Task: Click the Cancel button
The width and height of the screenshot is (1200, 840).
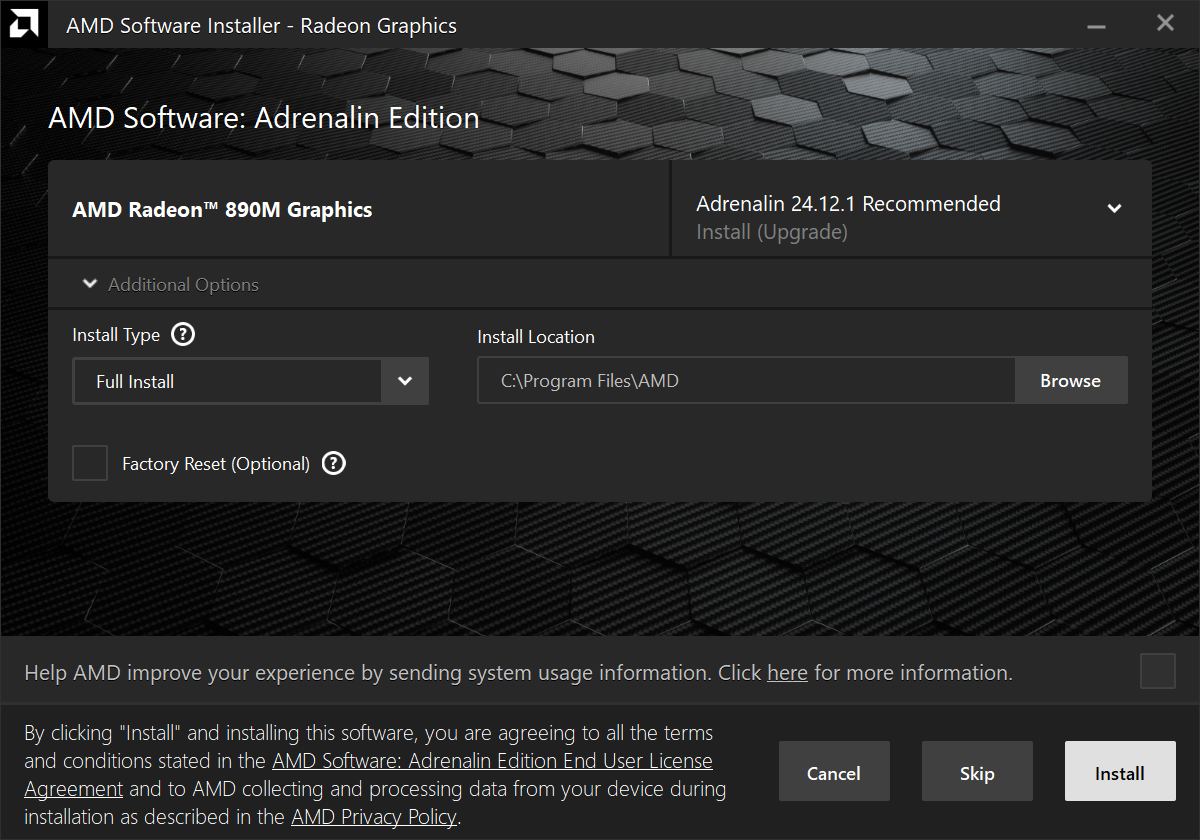Action: click(834, 772)
